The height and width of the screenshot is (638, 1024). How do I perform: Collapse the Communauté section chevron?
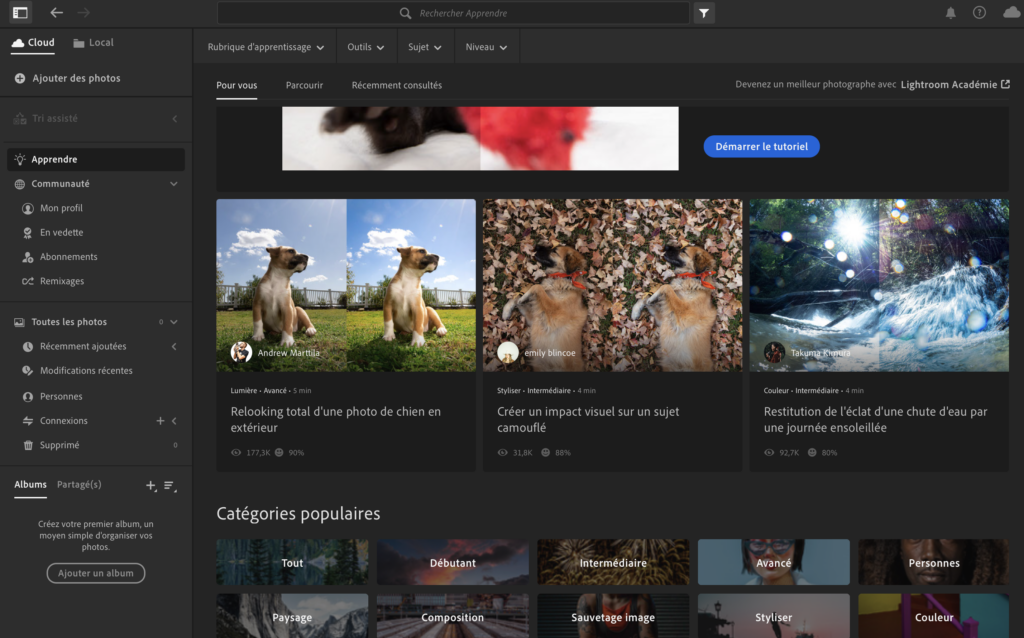click(174, 183)
